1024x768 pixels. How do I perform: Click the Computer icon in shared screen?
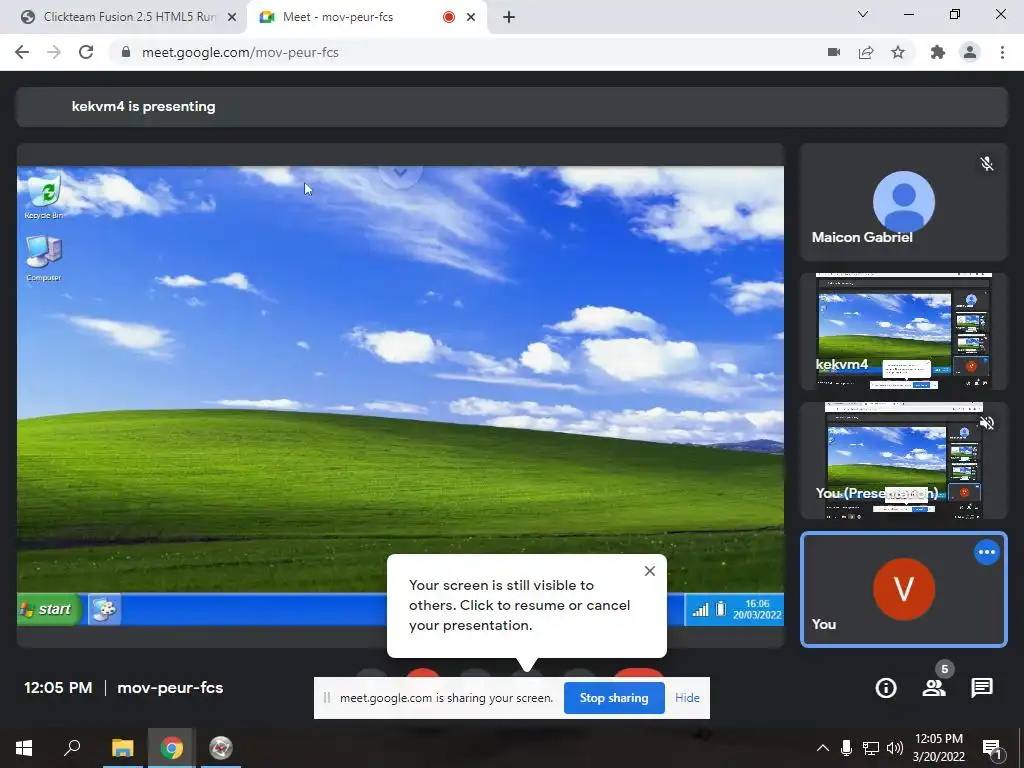click(x=44, y=259)
